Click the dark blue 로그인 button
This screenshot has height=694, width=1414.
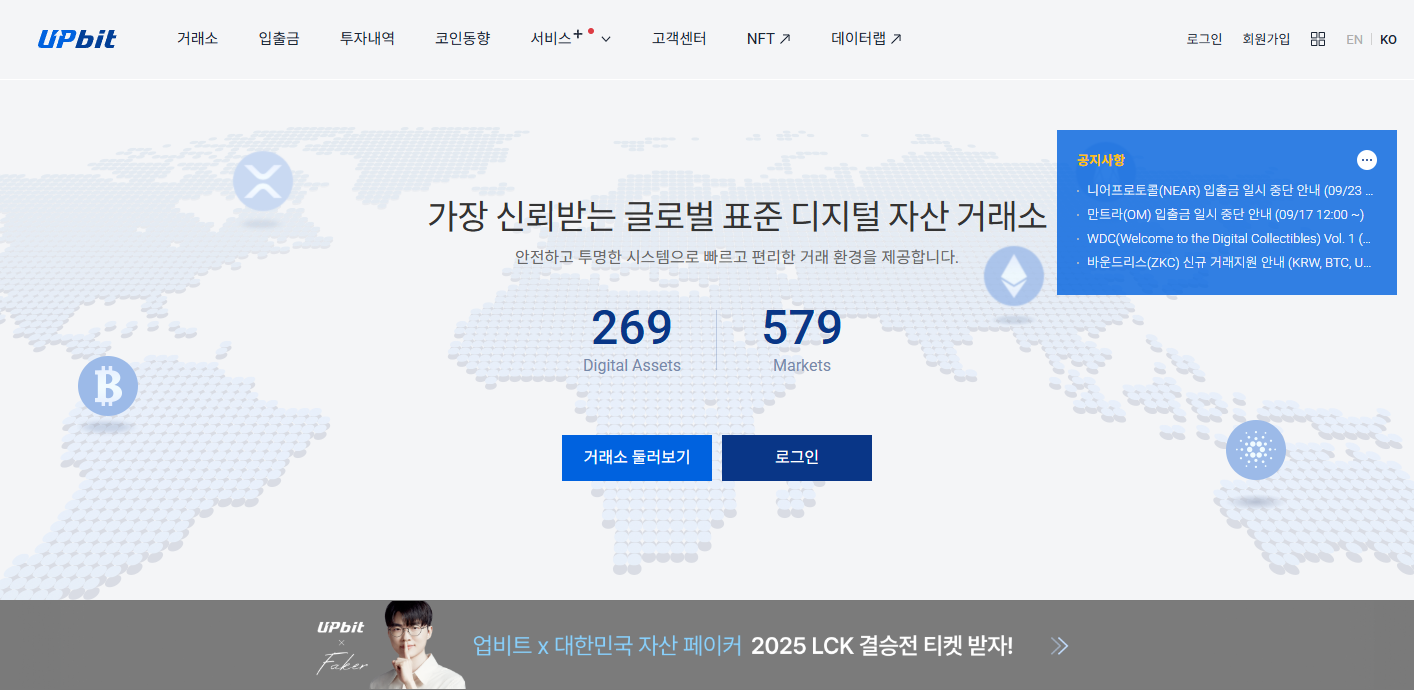point(797,458)
